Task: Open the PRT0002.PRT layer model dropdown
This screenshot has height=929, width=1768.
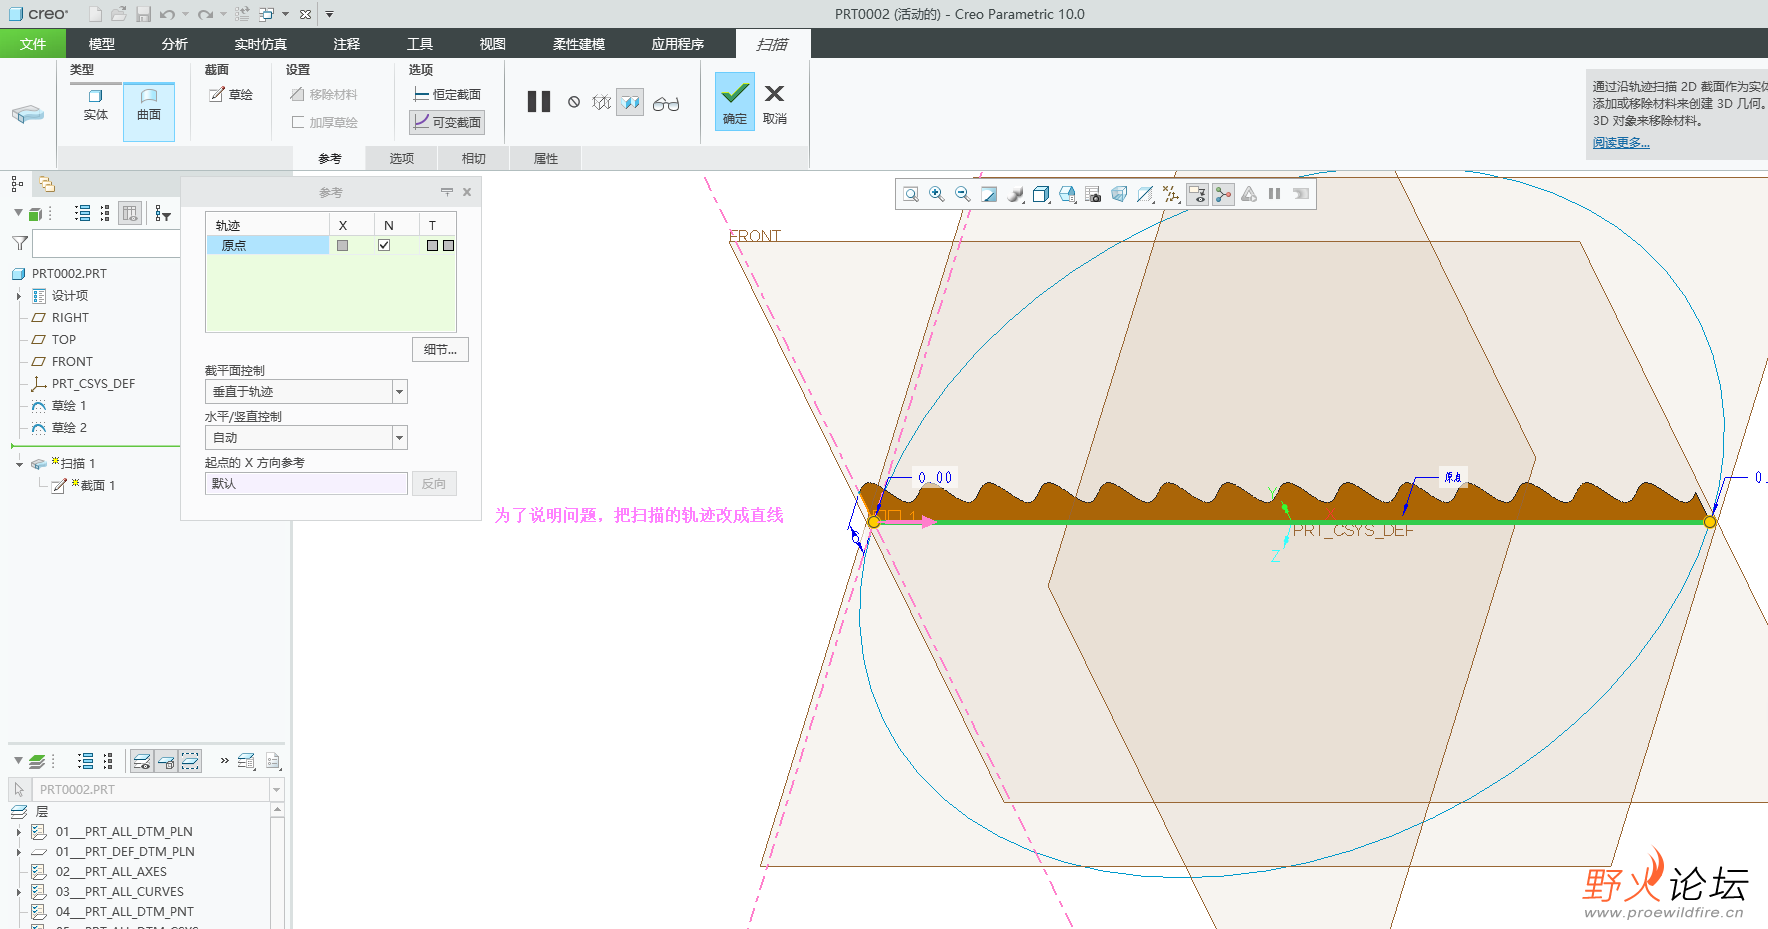Action: point(277,790)
